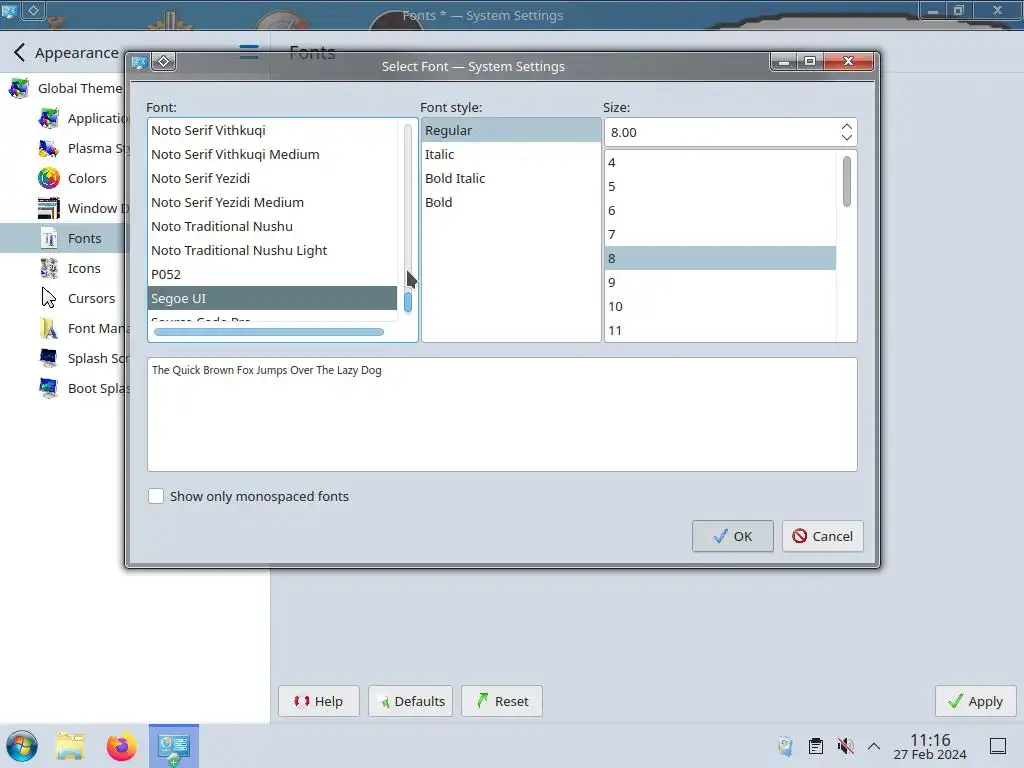Select the Bold font style

point(511,202)
